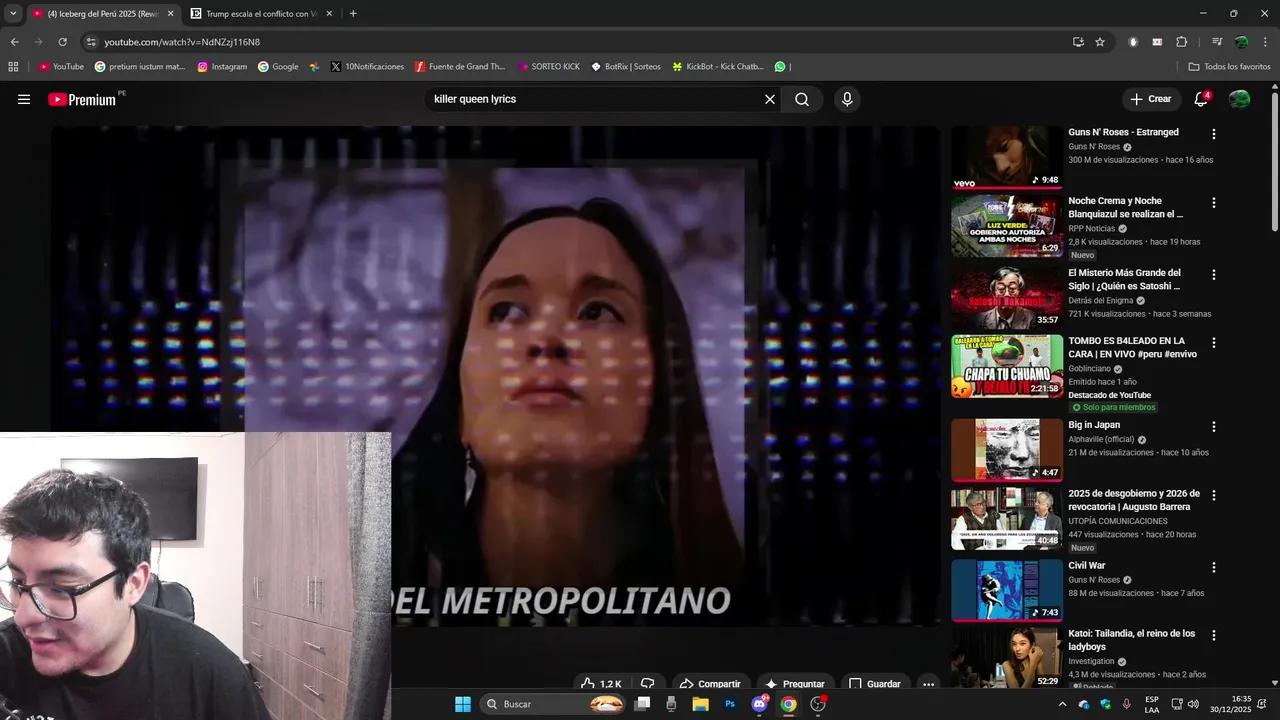
Task: Open a new browser tab
Action: [353, 14]
